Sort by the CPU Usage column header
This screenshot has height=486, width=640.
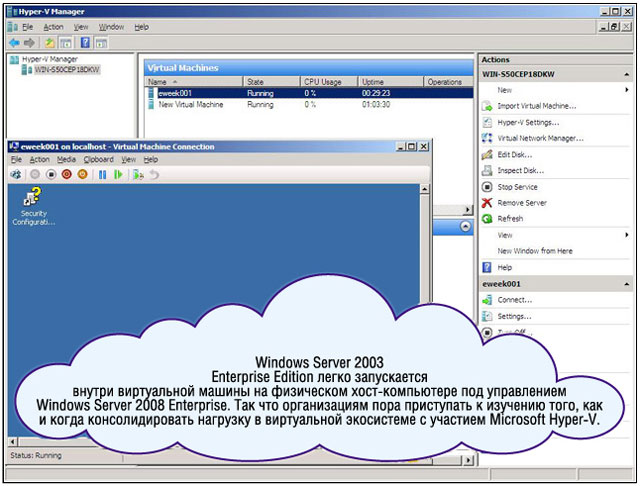click(329, 82)
